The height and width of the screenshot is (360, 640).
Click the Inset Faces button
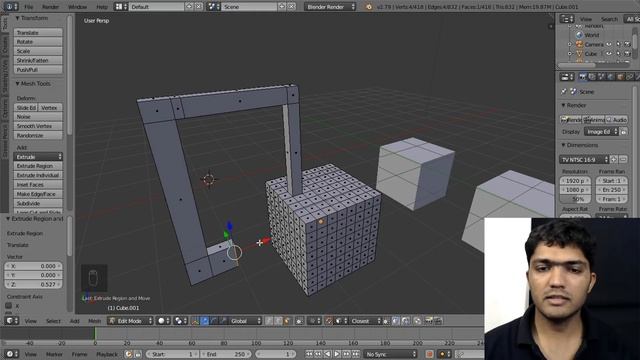38,184
